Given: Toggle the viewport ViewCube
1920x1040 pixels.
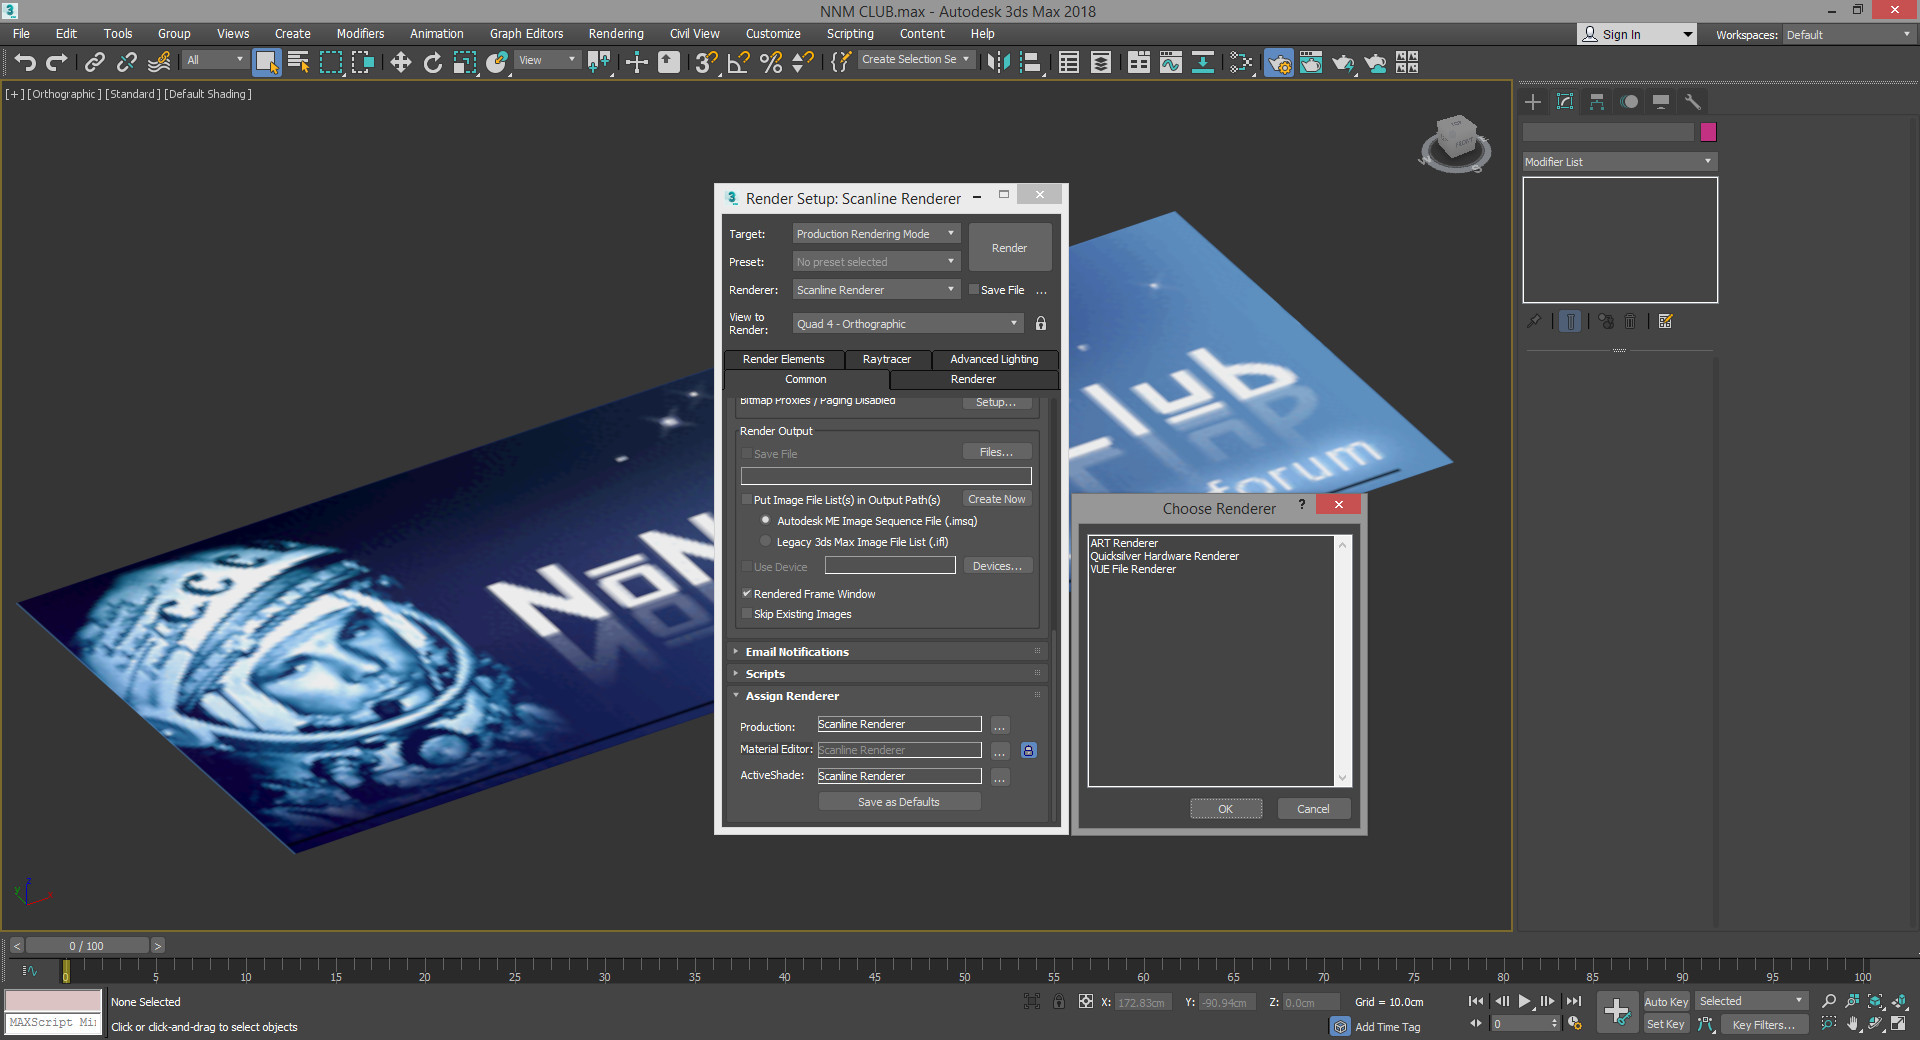Looking at the screenshot, I should (x=1455, y=143).
